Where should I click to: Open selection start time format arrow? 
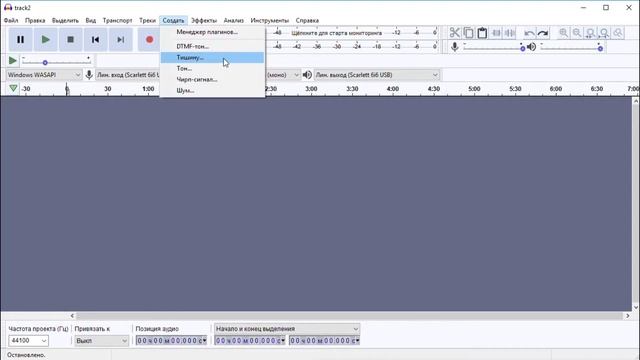click(x=282, y=340)
